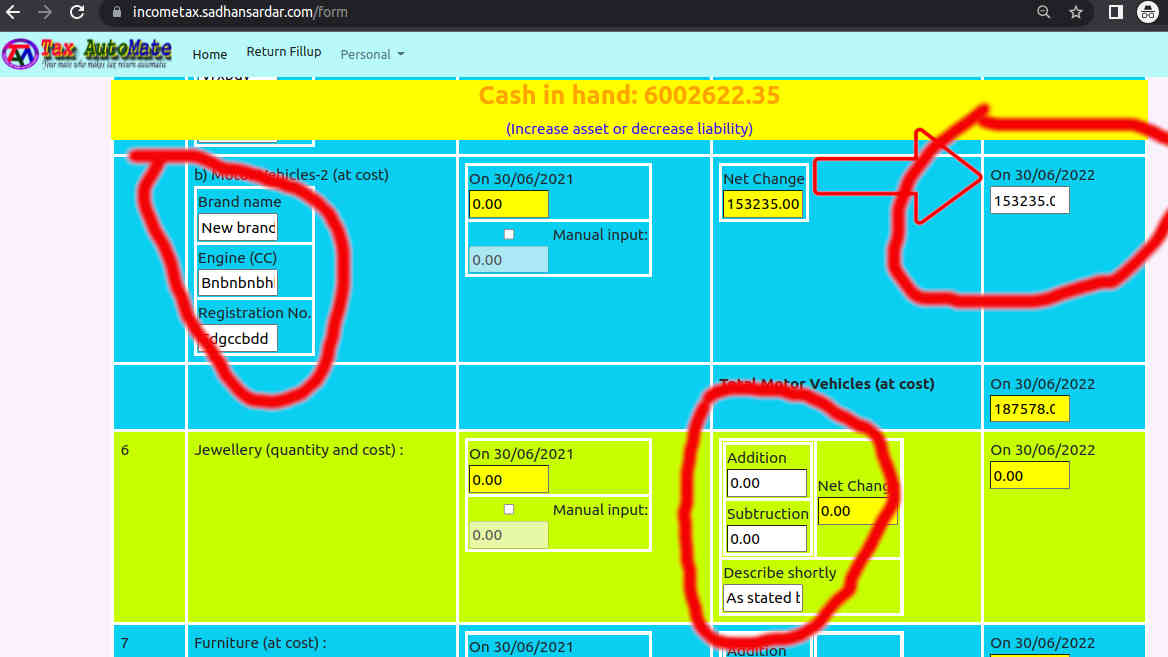Open the Return Fillup menu item
This screenshot has width=1168, height=657.
[284, 52]
